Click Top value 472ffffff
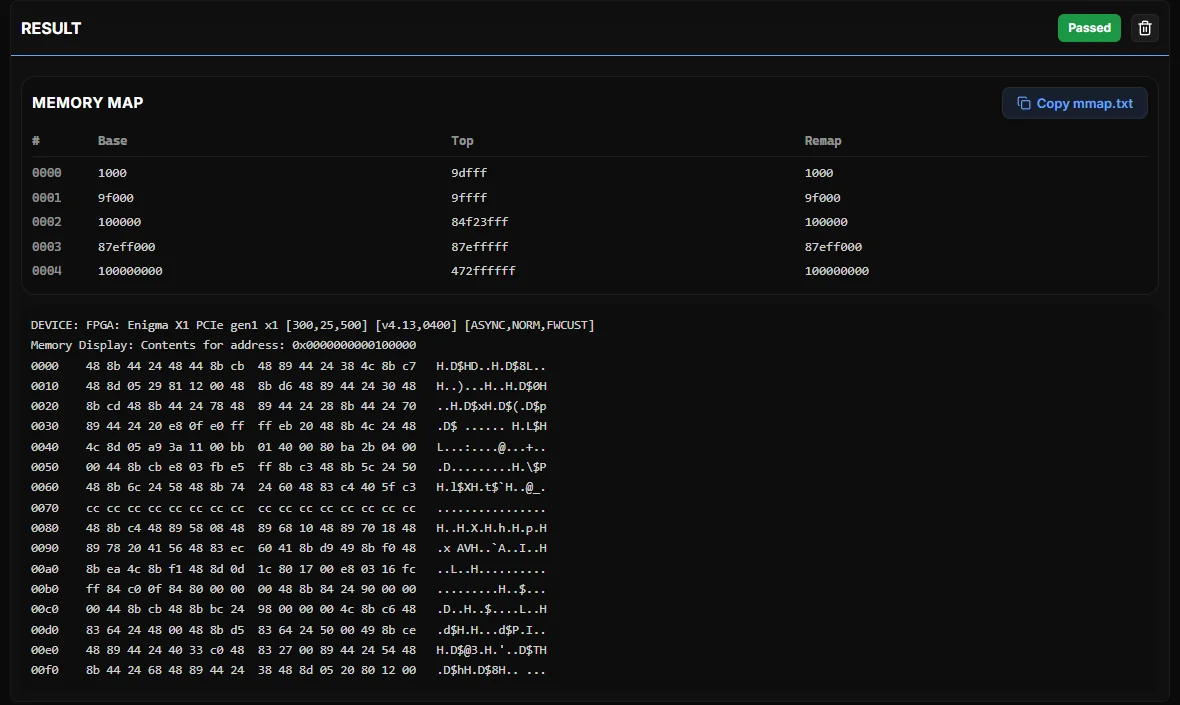 483,271
